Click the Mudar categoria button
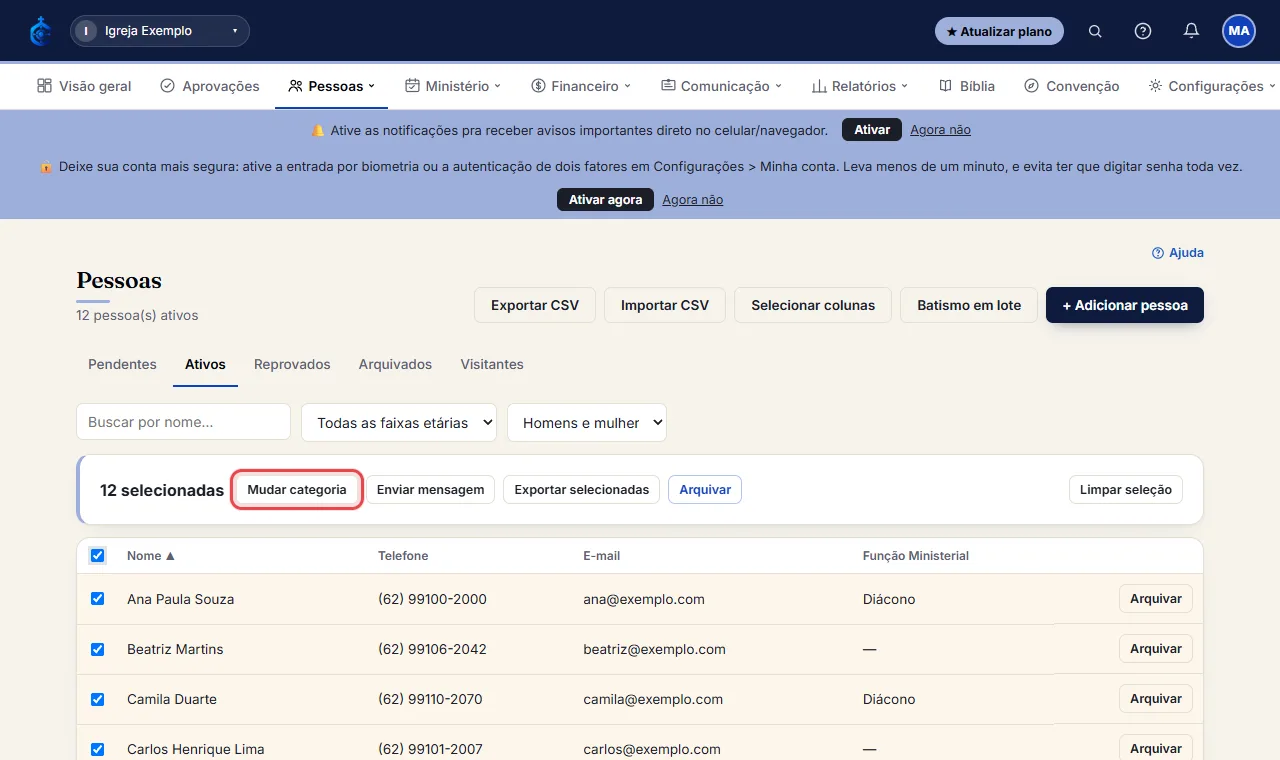 point(297,490)
